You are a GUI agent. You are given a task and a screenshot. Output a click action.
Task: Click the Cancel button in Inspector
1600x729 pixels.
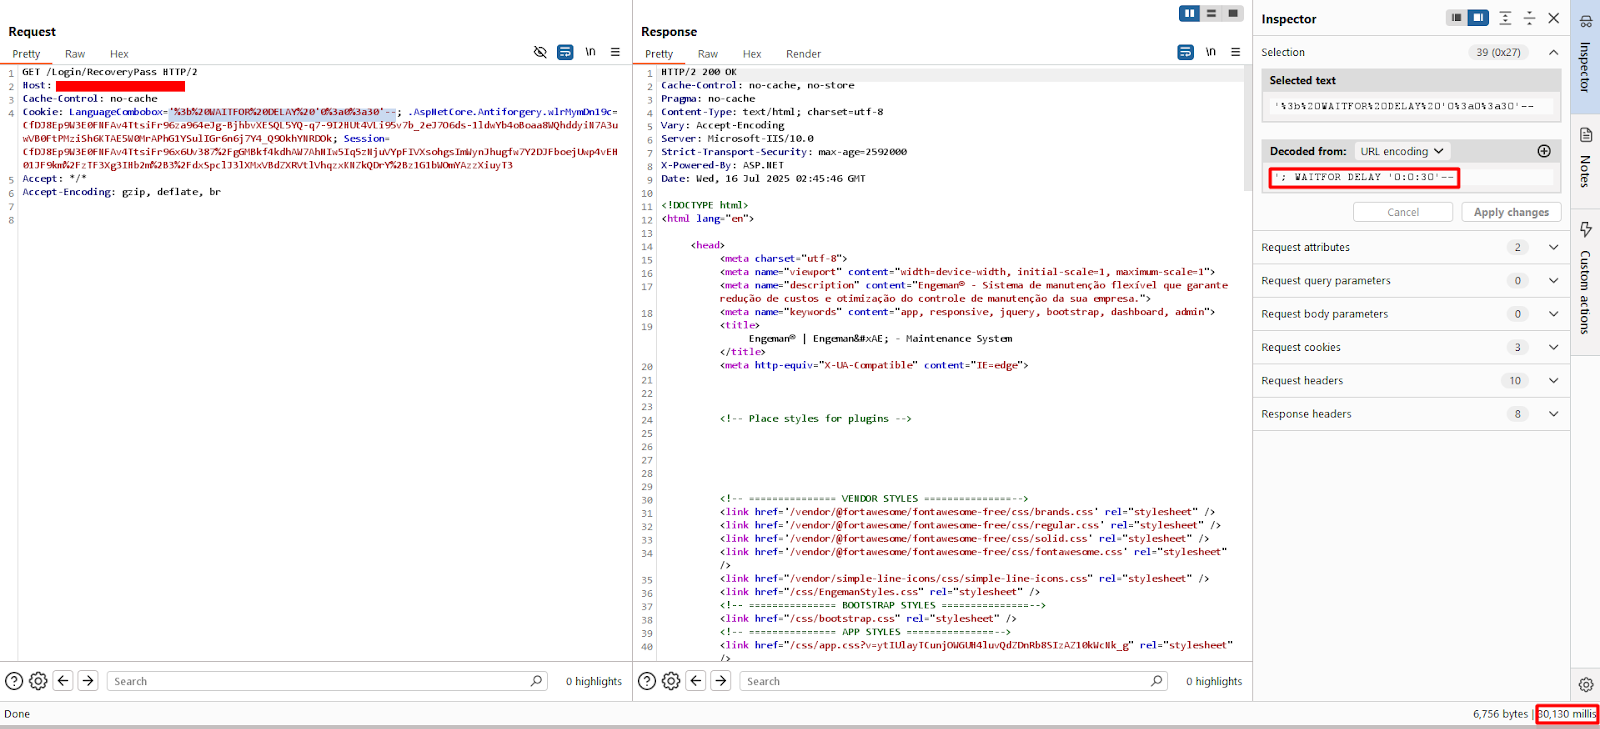coord(1403,212)
